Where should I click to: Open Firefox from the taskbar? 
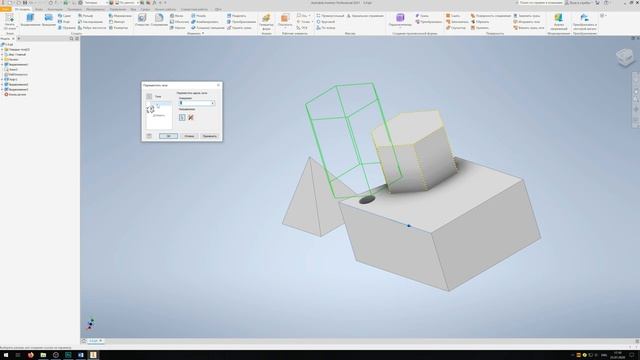point(31,355)
